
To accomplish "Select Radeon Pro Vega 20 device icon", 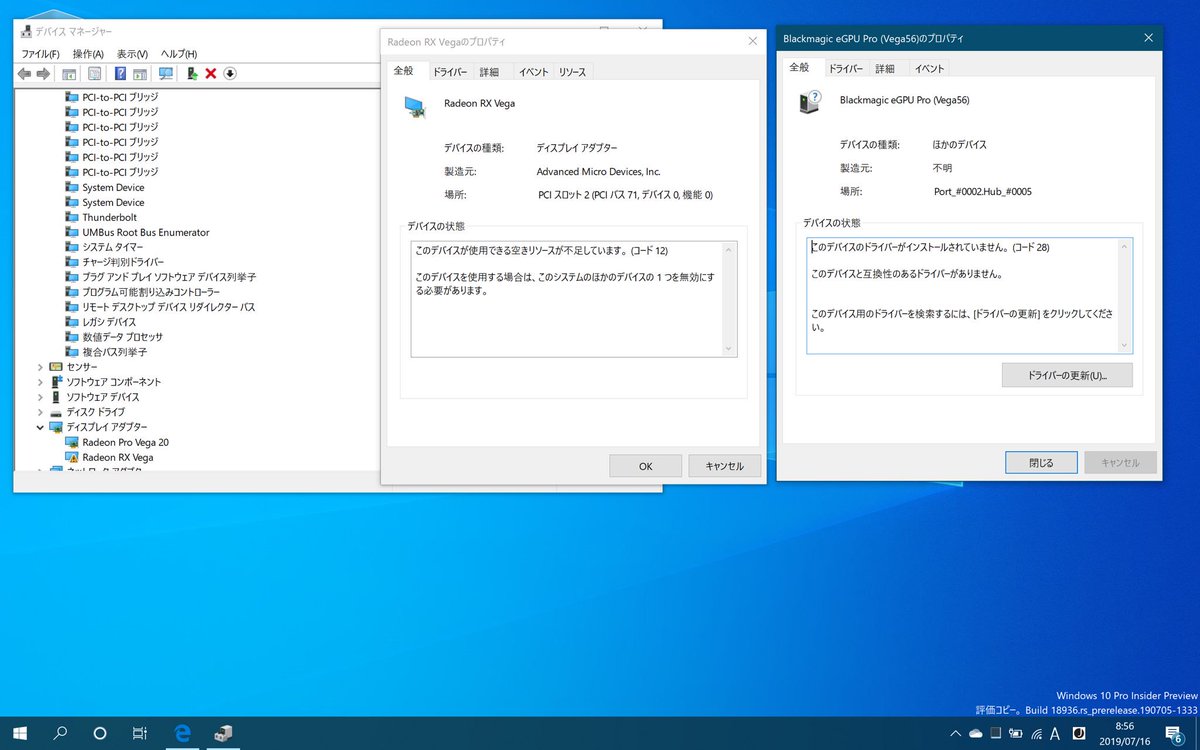I will pyautogui.click(x=71, y=442).
